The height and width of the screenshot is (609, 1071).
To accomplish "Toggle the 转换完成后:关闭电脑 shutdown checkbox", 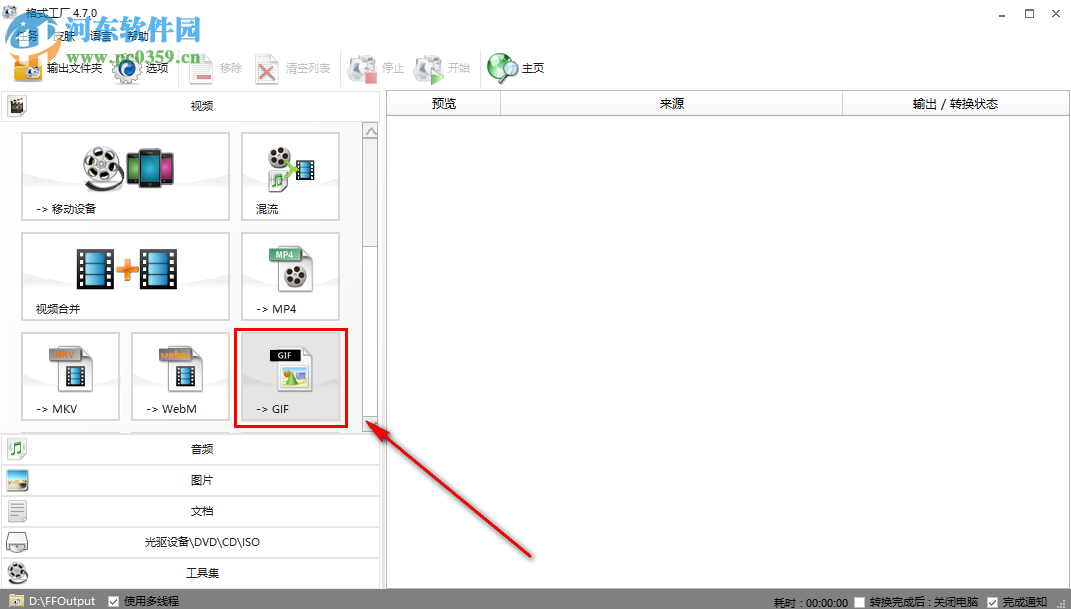I will 859,602.
